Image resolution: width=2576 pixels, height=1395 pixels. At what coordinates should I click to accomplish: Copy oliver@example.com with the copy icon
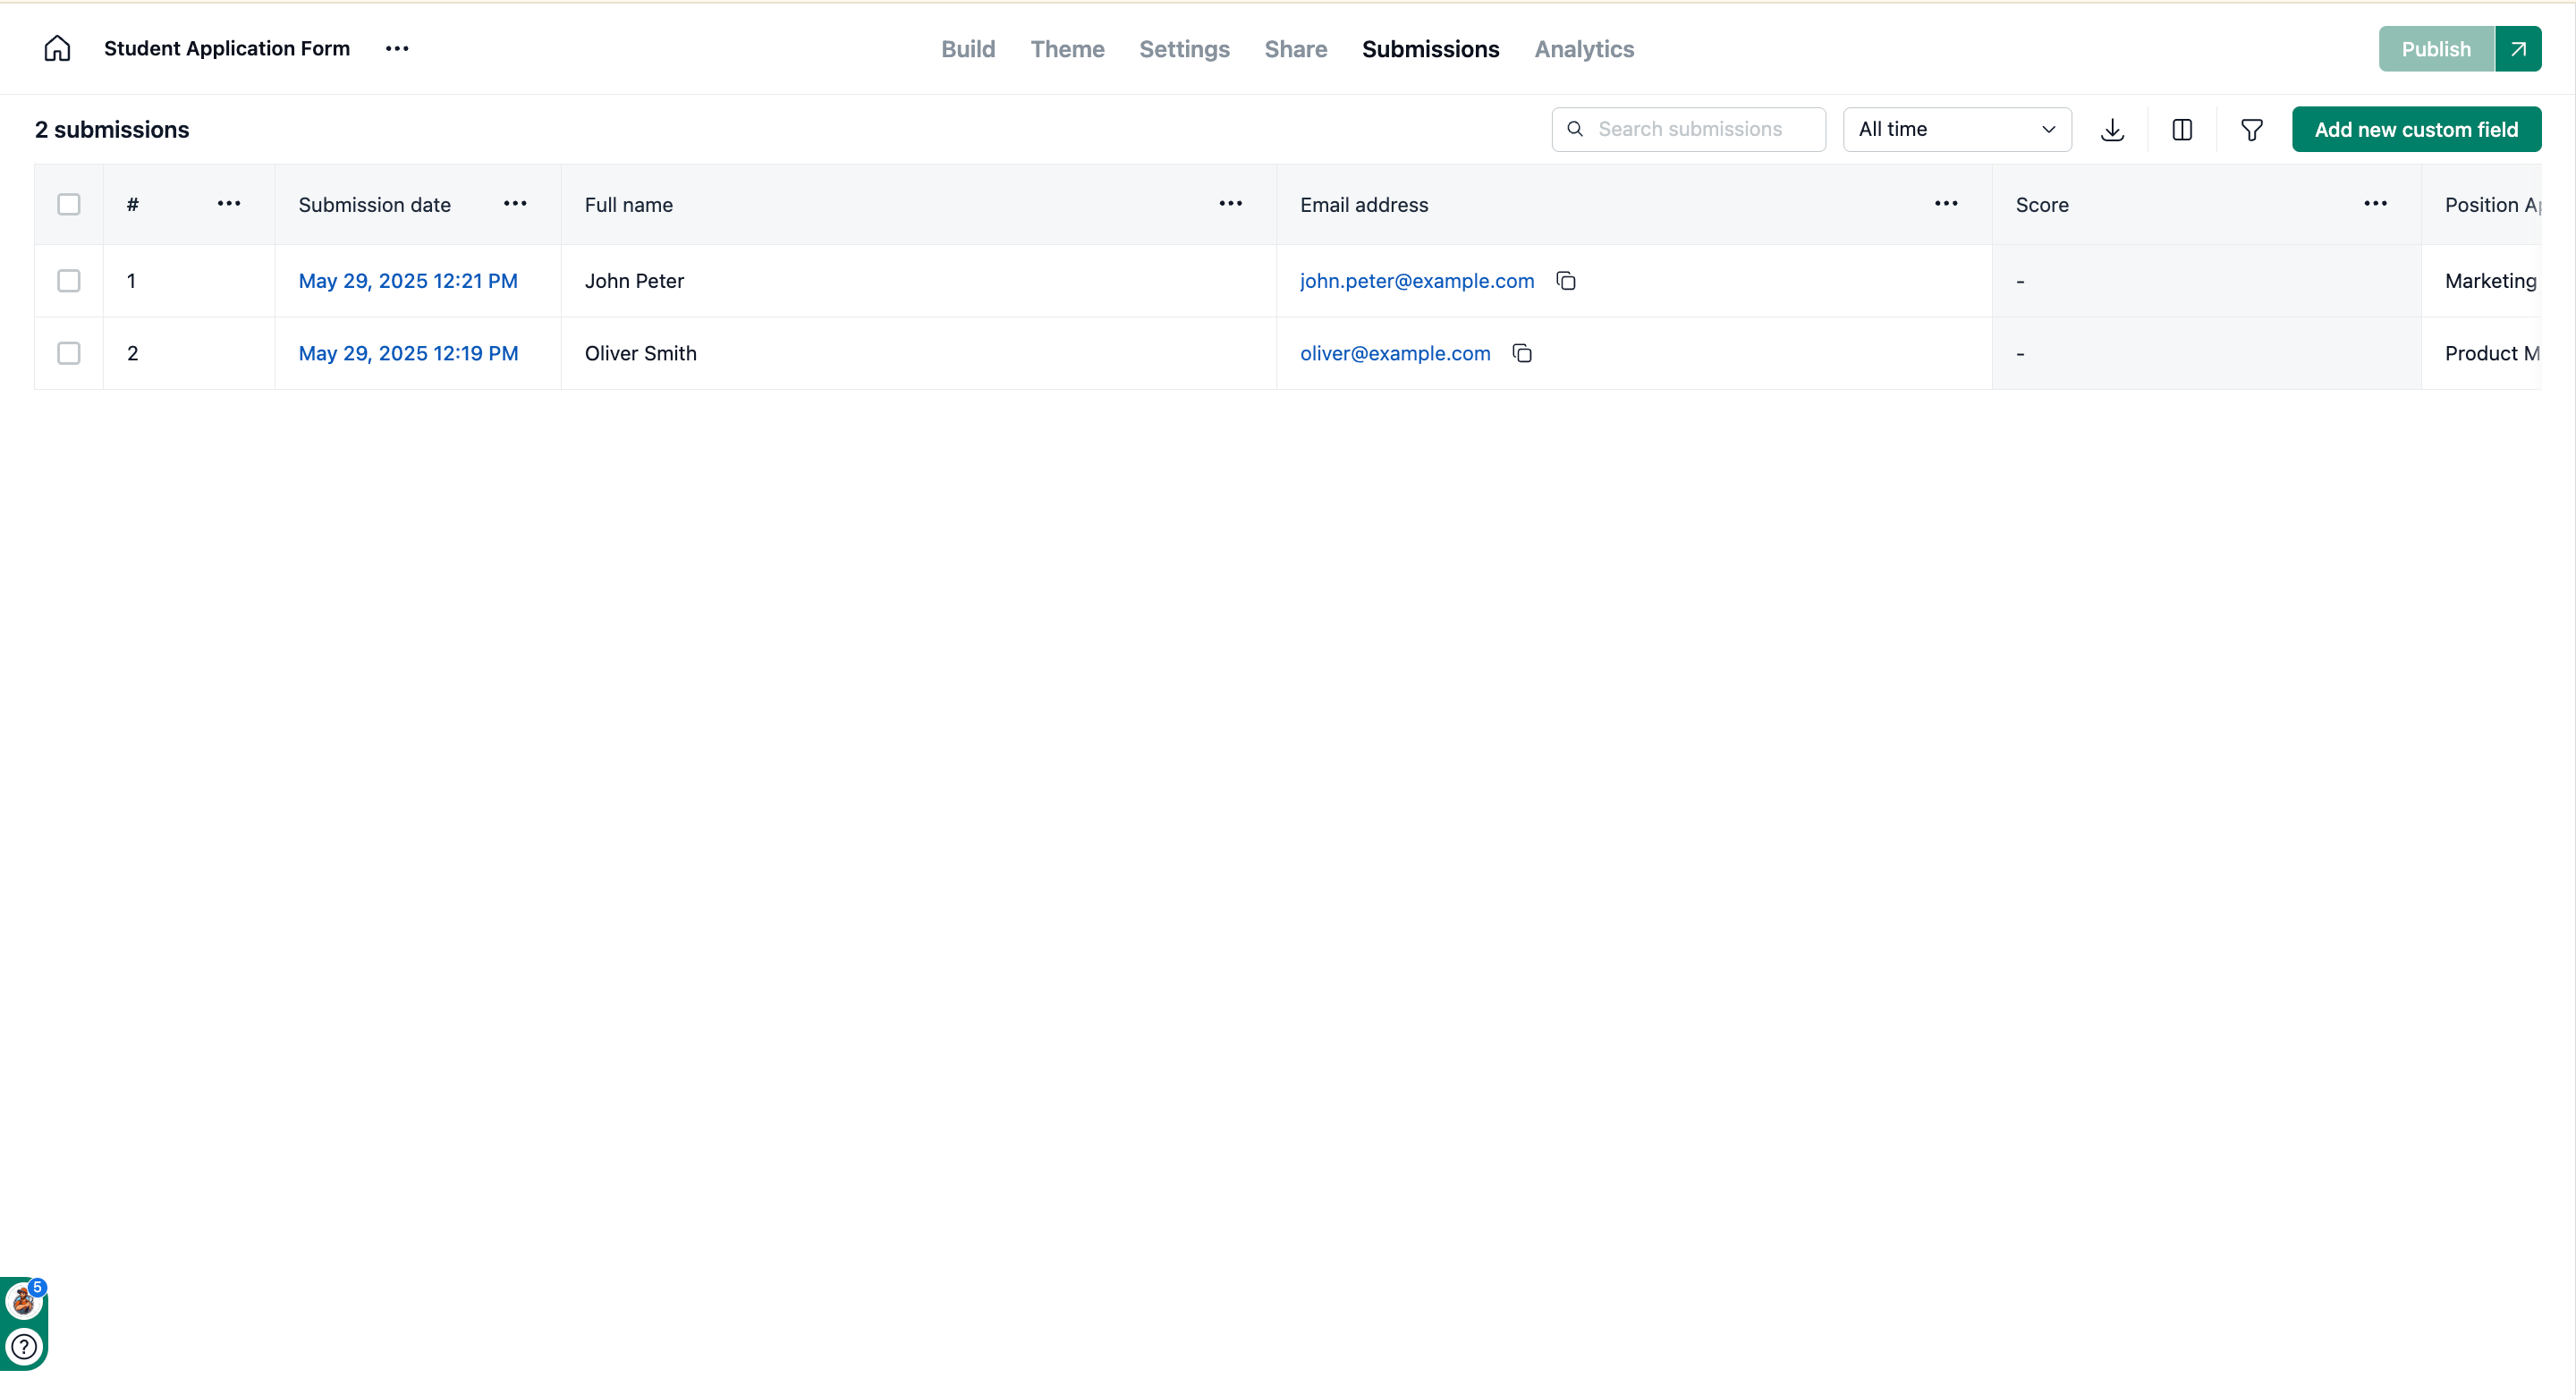click(x=1522, y=353)
